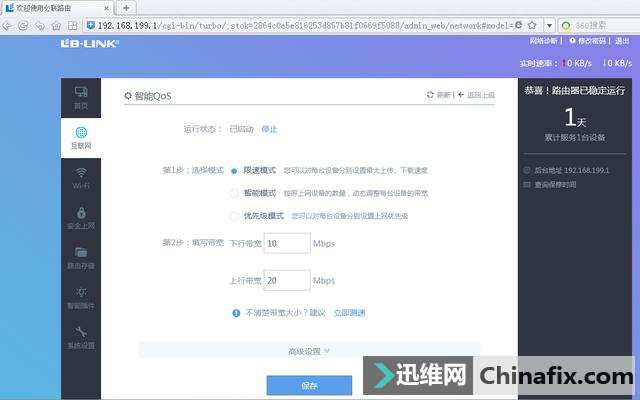This screenshot has width=640, height=400.
Task: Open the Wi-Fi settings icon
Action: [80, 176]
